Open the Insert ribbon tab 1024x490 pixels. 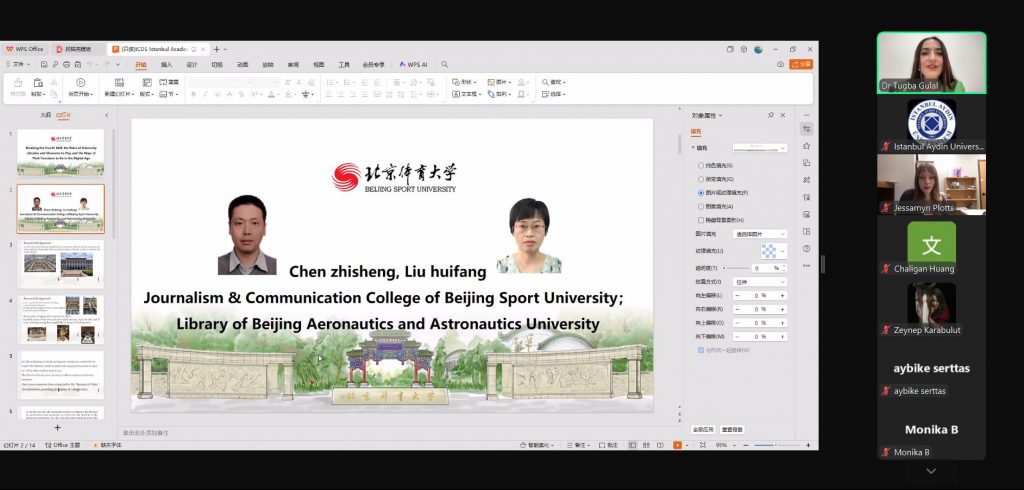click(x=167, y=65)
